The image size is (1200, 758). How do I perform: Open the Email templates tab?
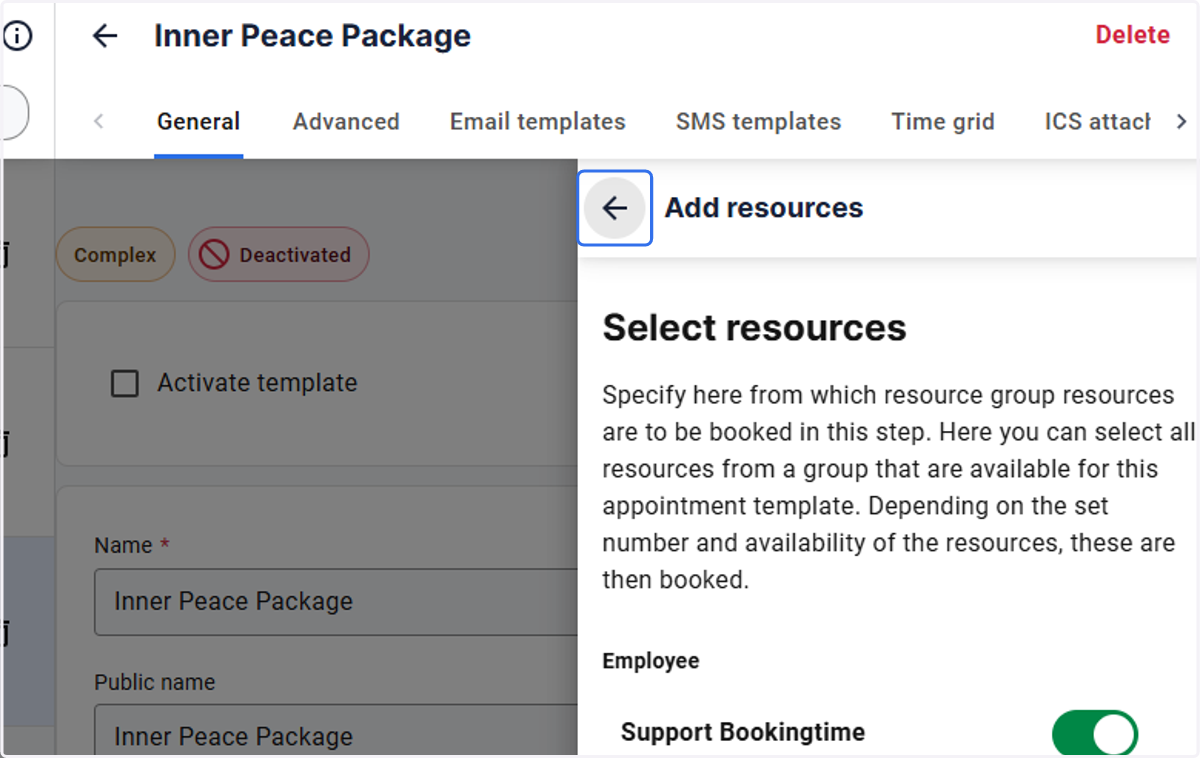point(538,122)
